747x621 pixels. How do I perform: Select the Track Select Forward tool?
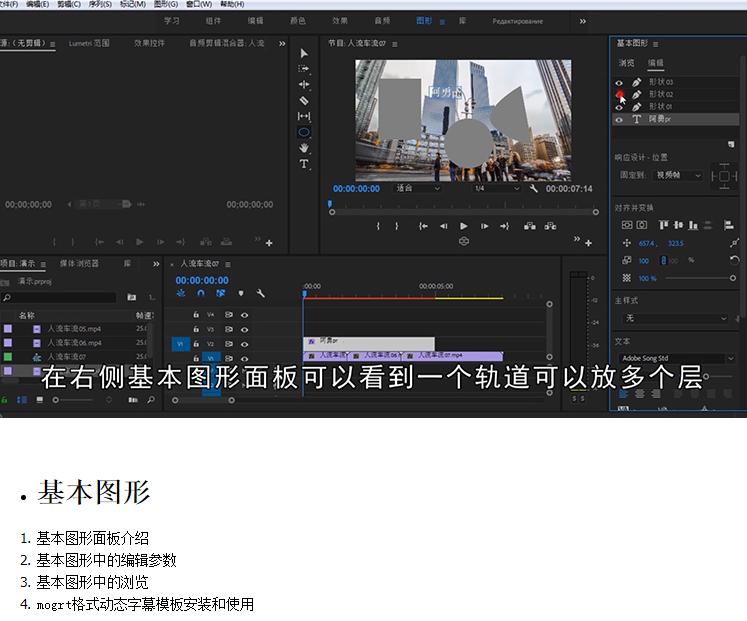303,69
